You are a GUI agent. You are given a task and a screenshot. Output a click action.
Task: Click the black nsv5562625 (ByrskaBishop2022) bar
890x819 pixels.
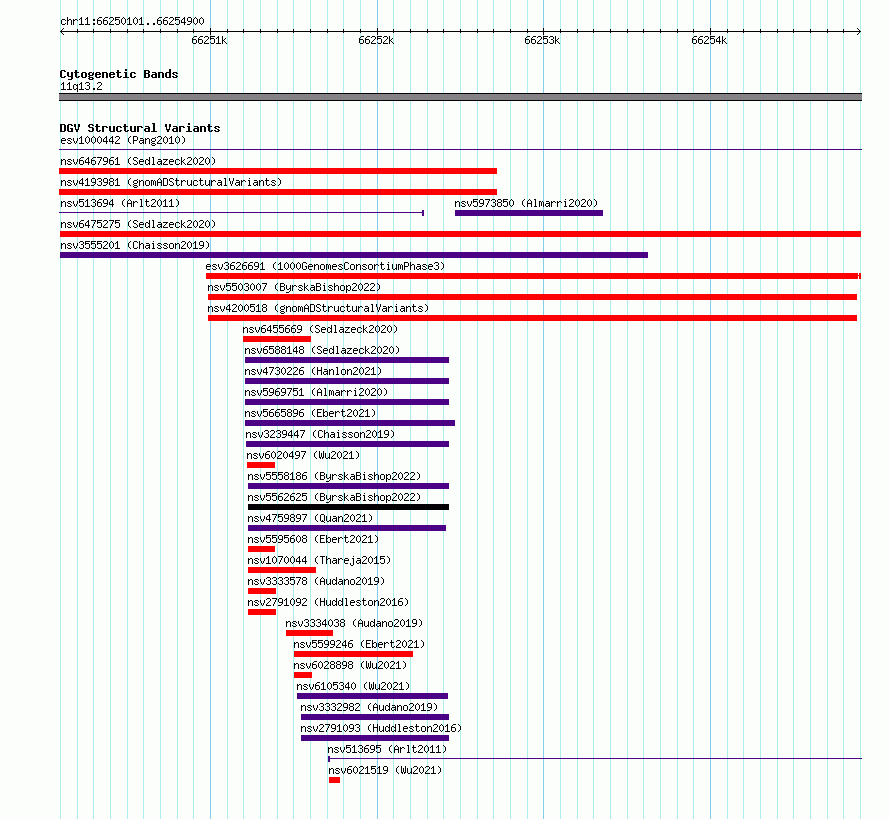pos(348,507)
